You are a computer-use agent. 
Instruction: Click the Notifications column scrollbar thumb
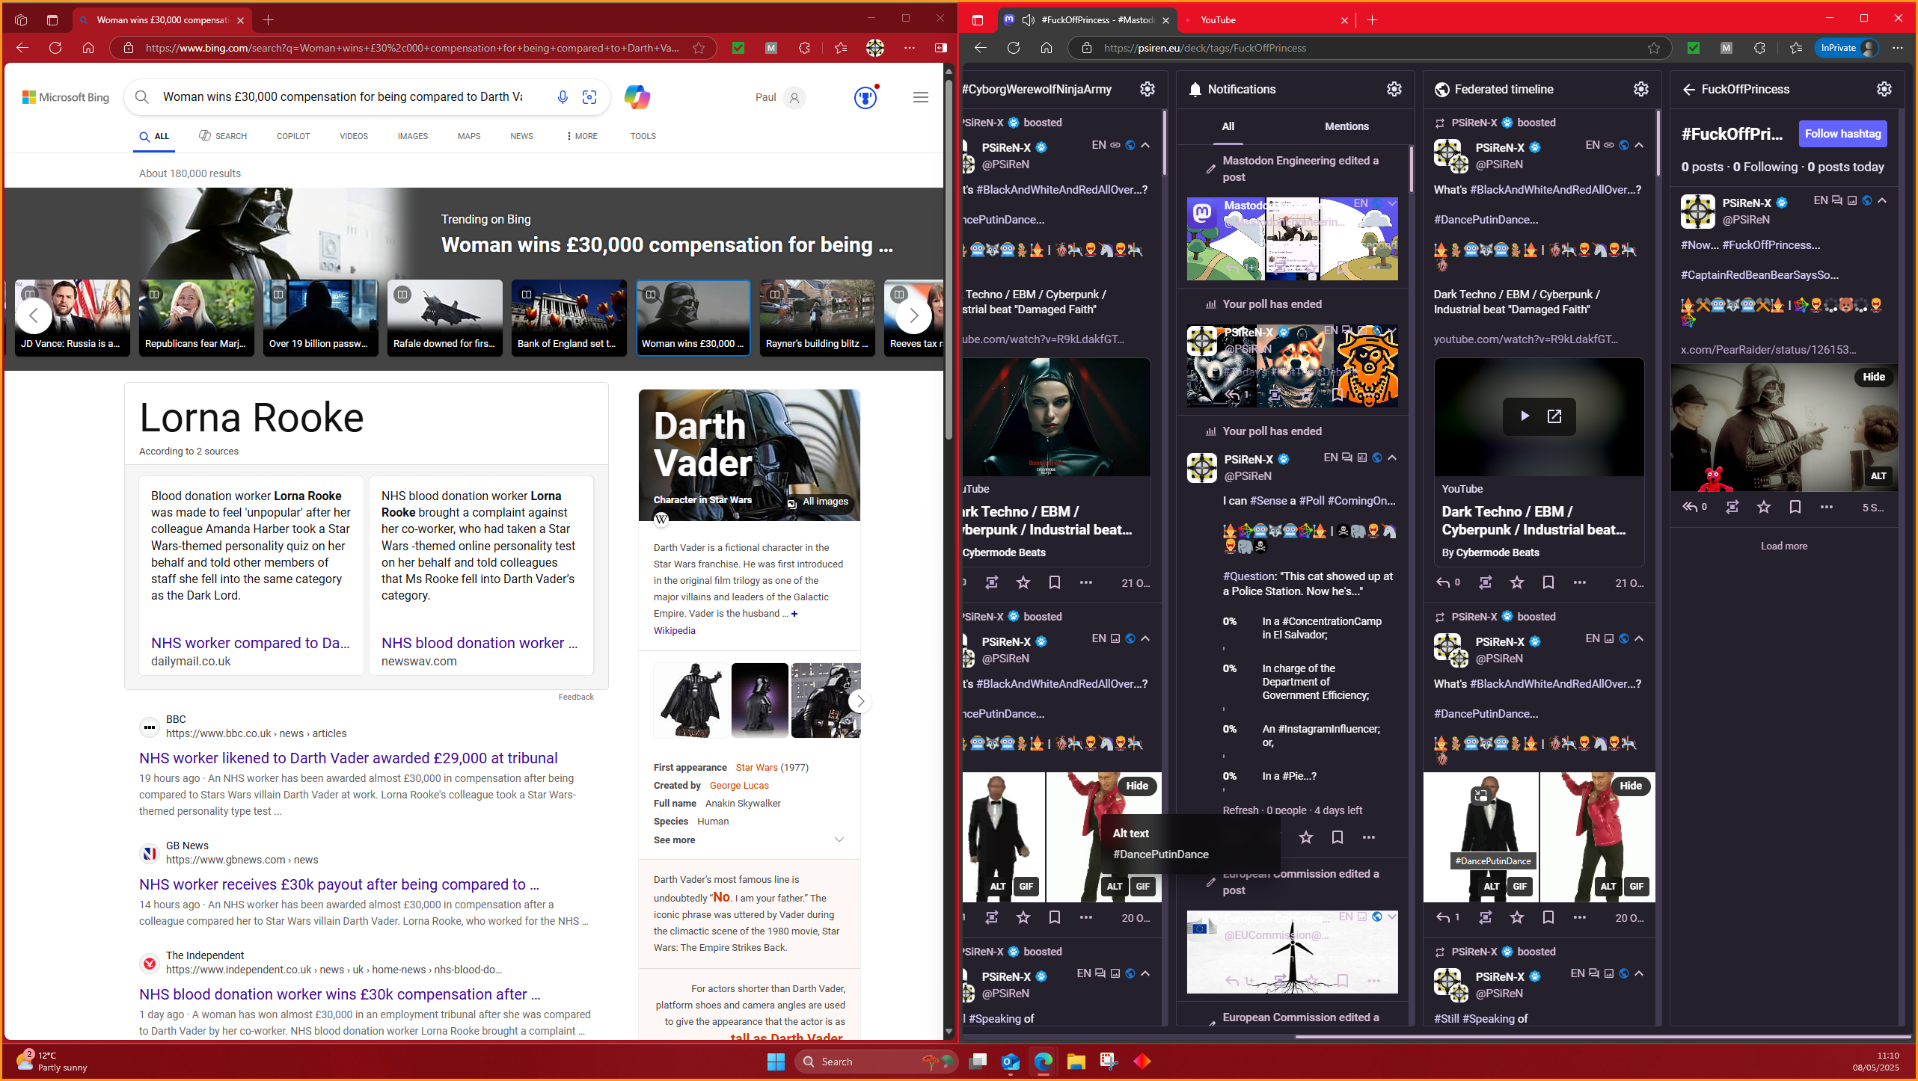1411,167
